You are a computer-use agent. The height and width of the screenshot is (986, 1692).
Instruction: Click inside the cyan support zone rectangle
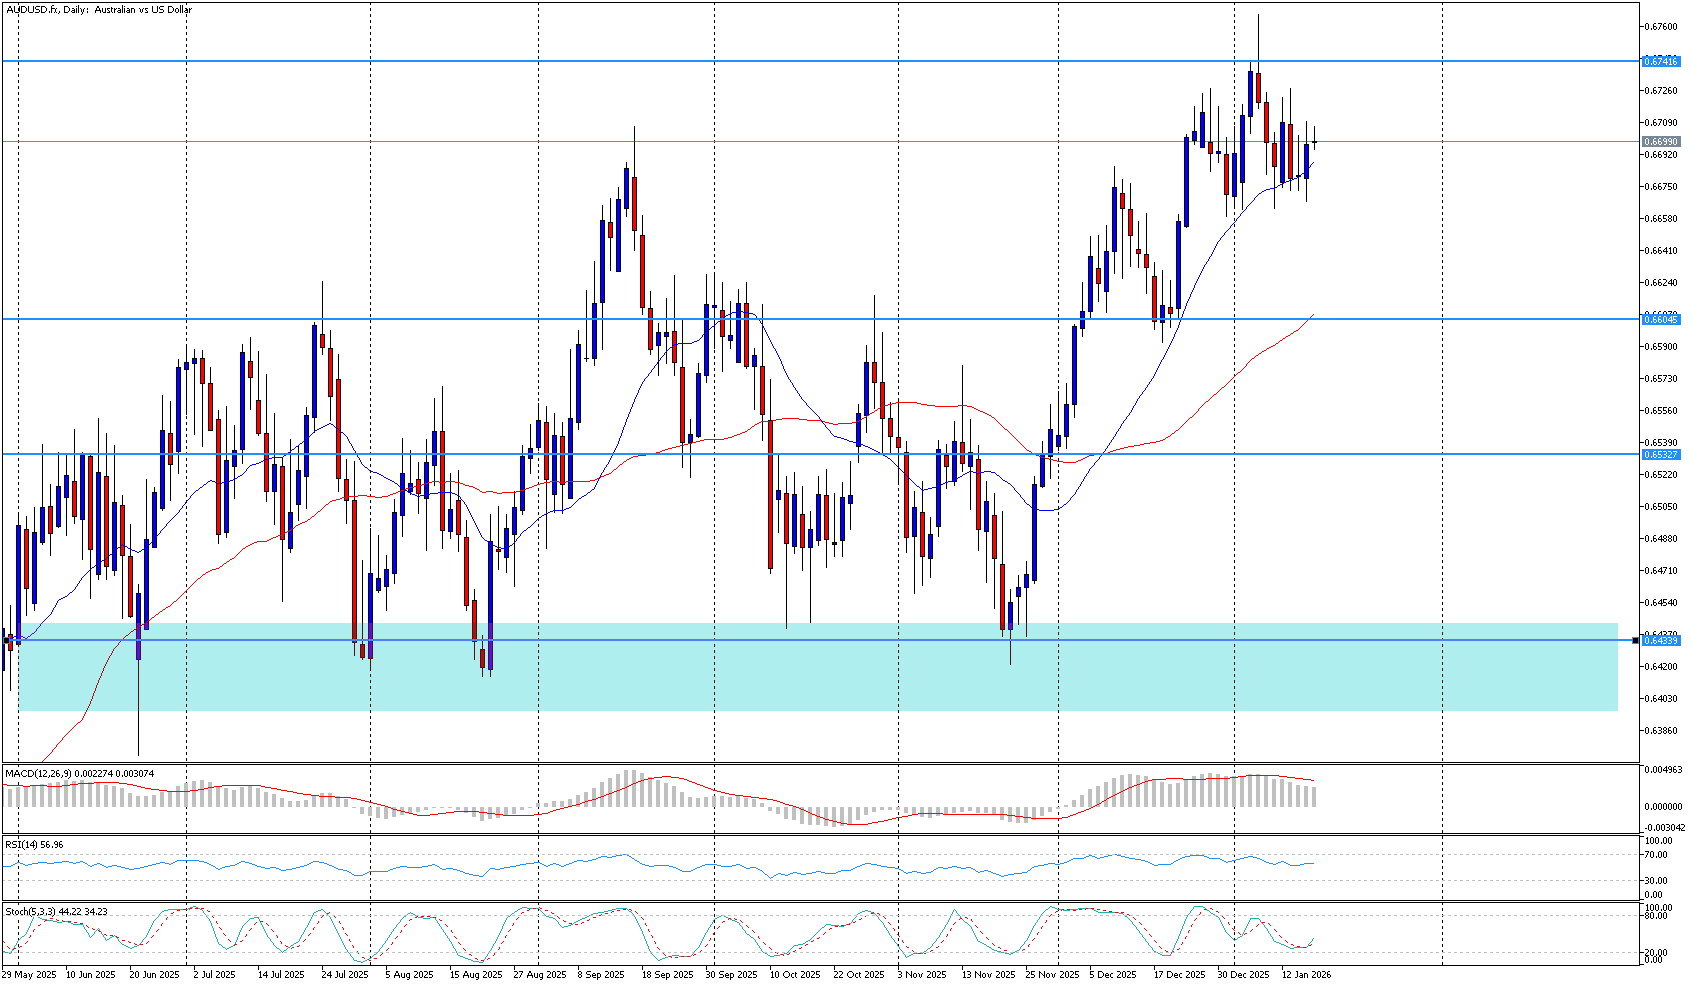tap(800, 680)
